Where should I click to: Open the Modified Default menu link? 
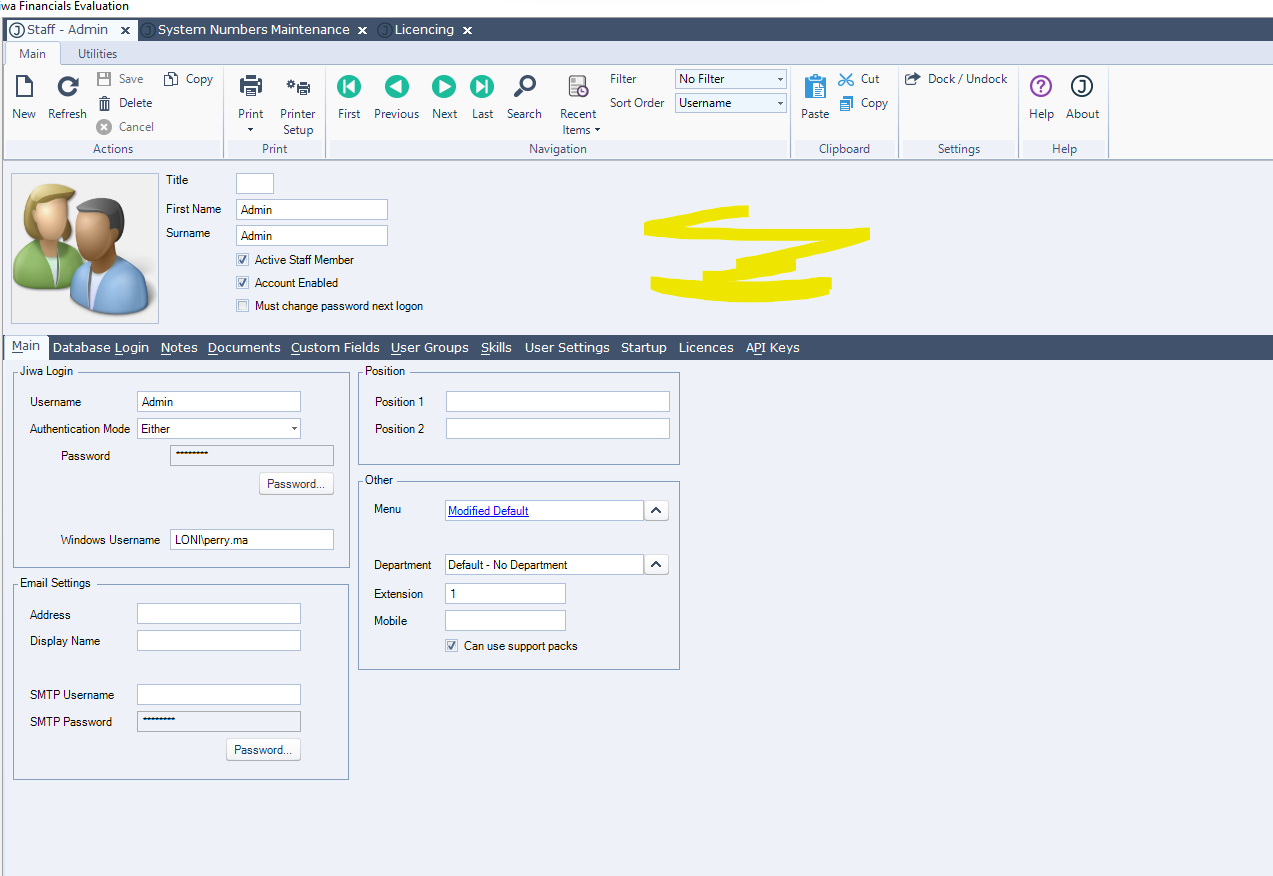point(488,511)
